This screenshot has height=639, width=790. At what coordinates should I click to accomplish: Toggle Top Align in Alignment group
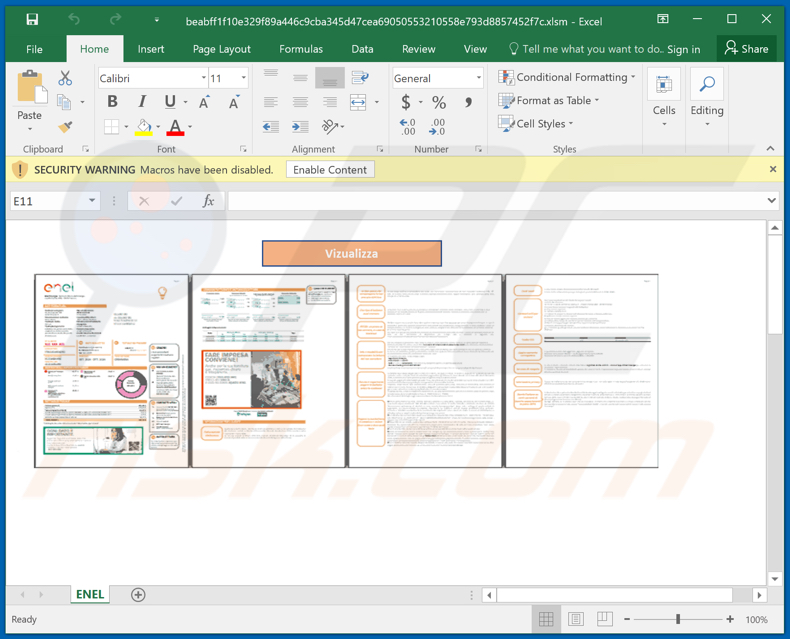point(271,74)
